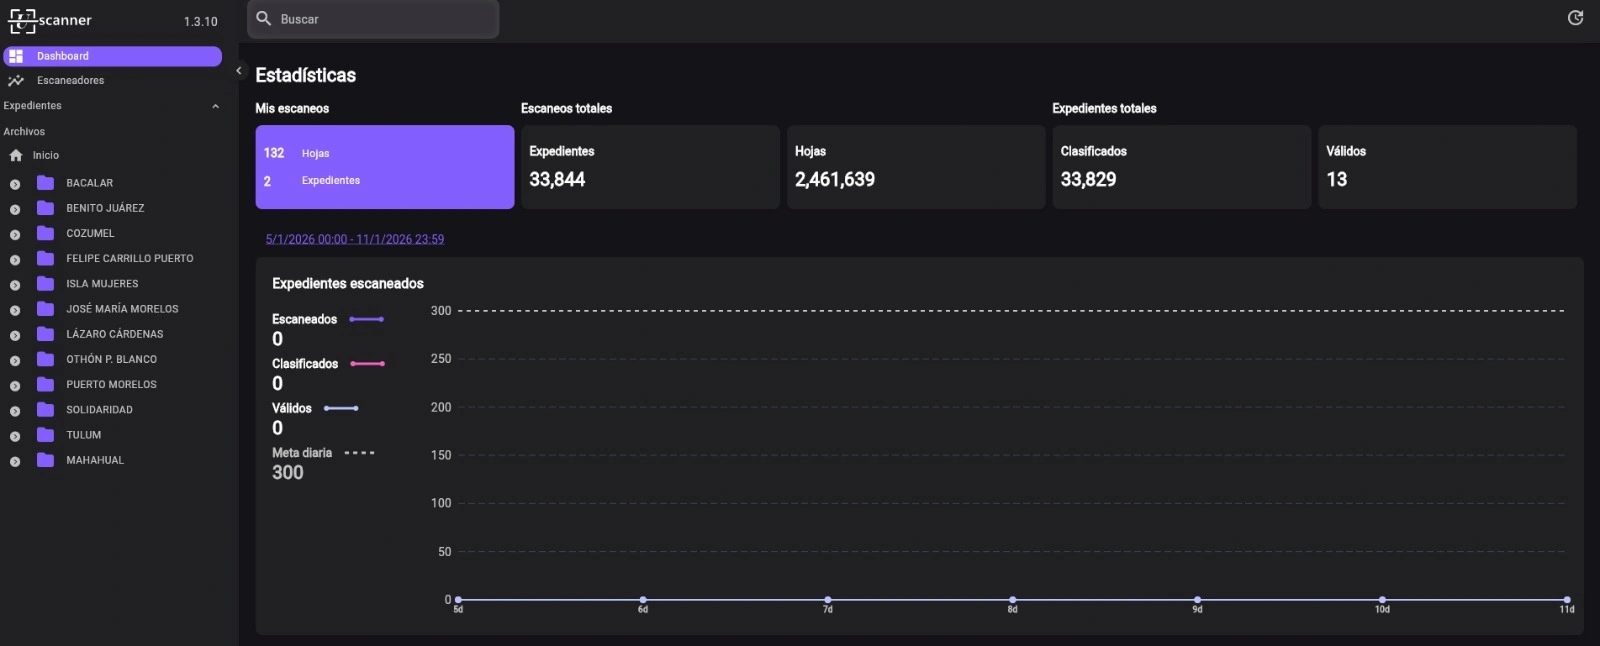Viewport: 1600px width, 646px height.
Task: Open the date range link
Action: [x=354, y=240]
